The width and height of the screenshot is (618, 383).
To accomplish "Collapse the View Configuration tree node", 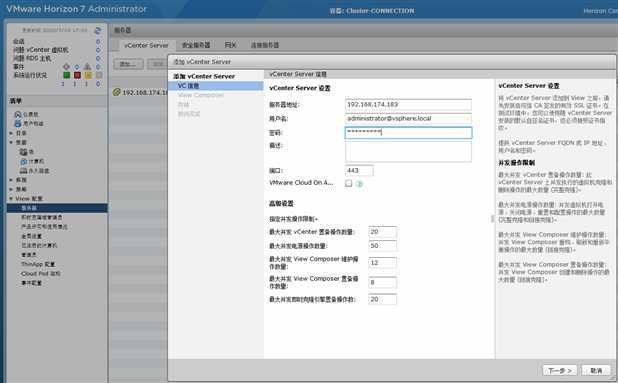I will 11,199.
